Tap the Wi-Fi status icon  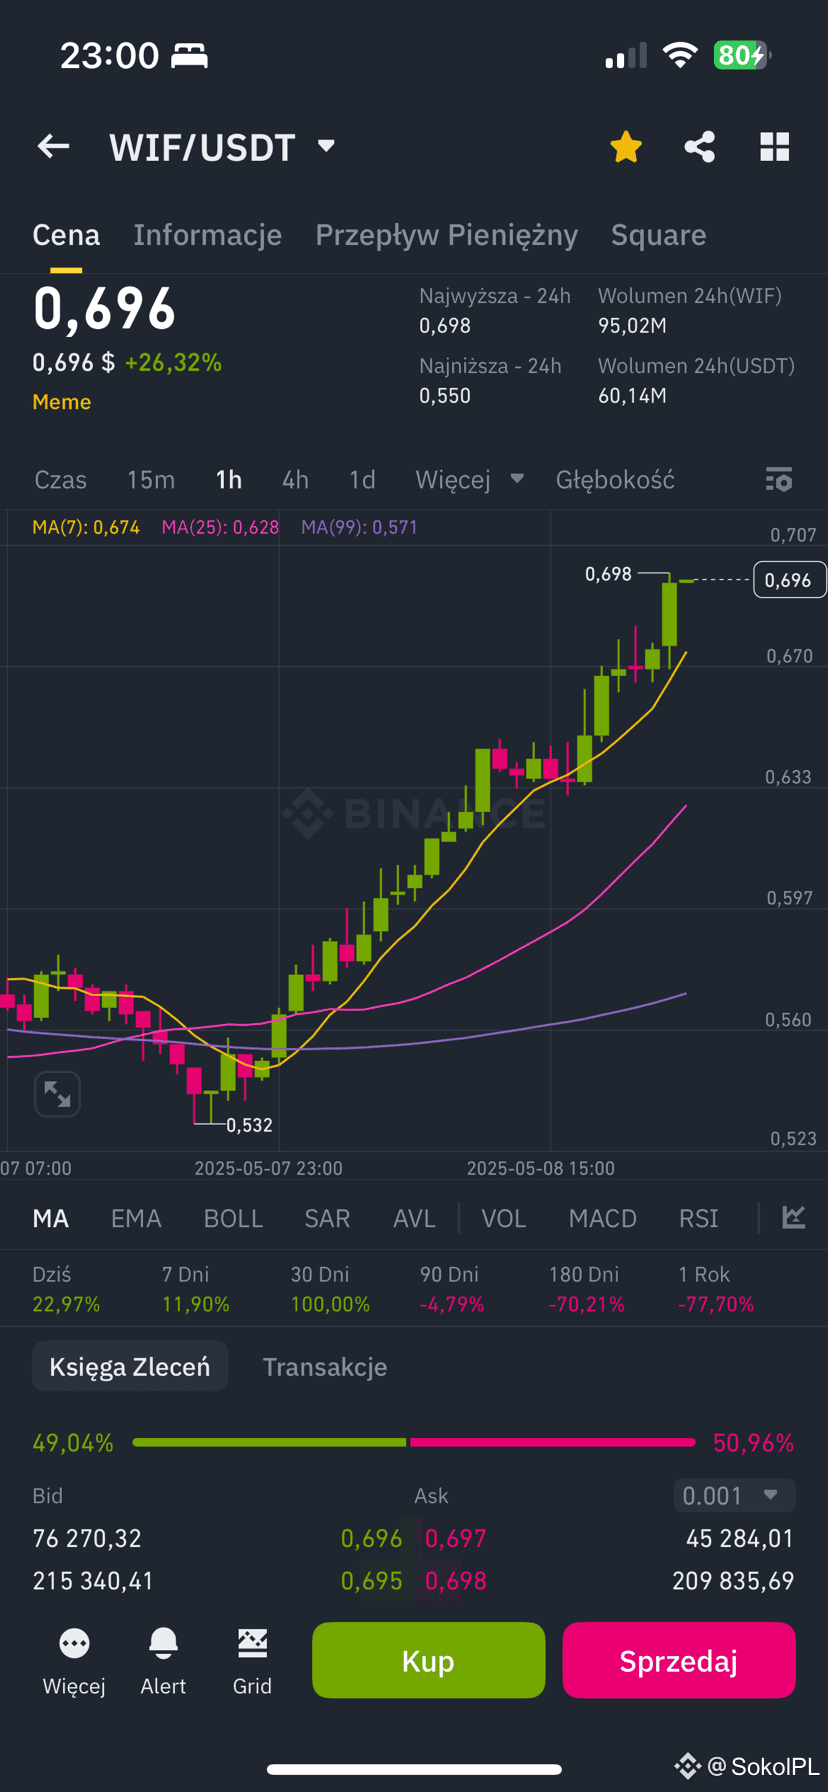[x=680, y=55]
